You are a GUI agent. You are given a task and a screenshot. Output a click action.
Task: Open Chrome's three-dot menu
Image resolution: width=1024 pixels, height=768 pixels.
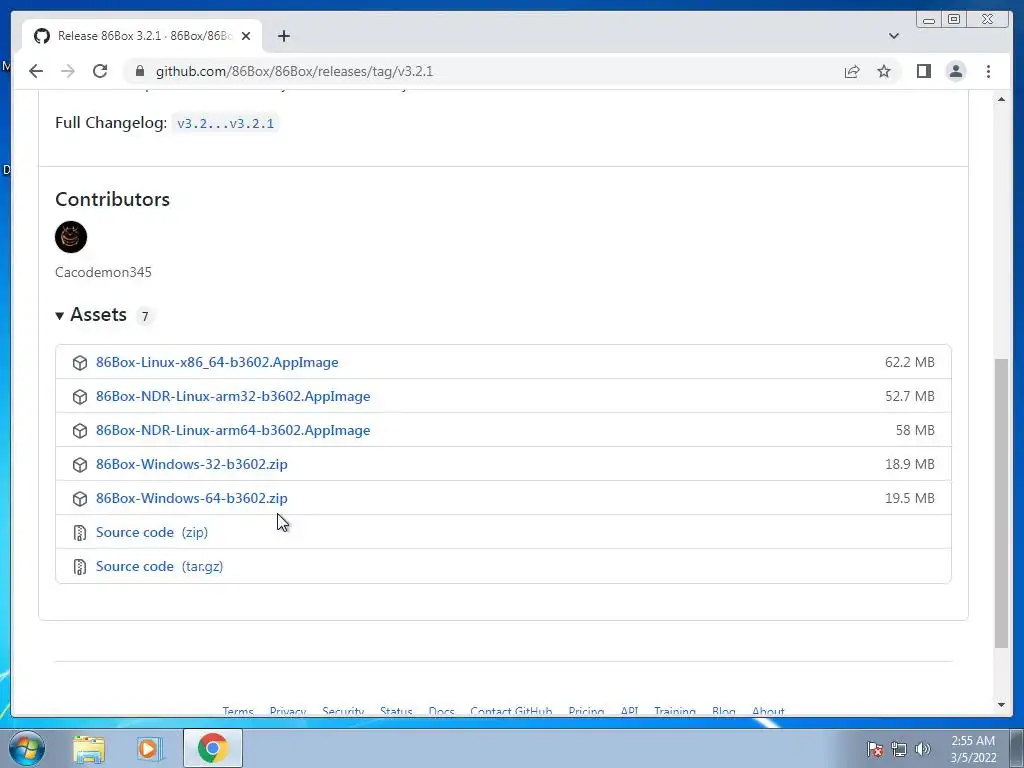point(988,71)
